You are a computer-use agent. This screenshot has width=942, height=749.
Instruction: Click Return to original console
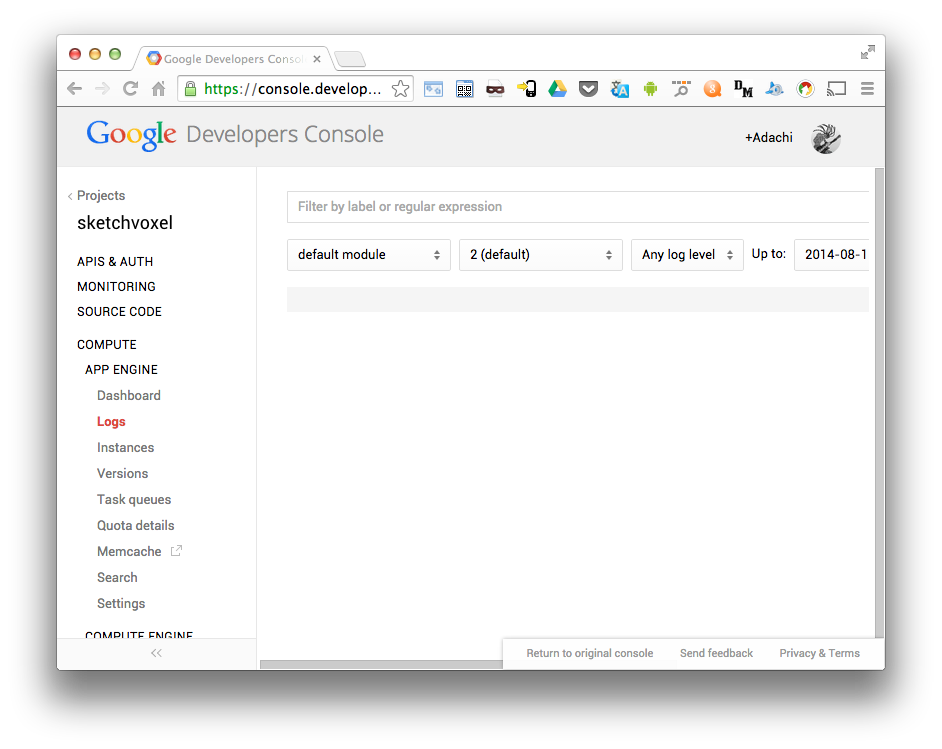point(589,653)
